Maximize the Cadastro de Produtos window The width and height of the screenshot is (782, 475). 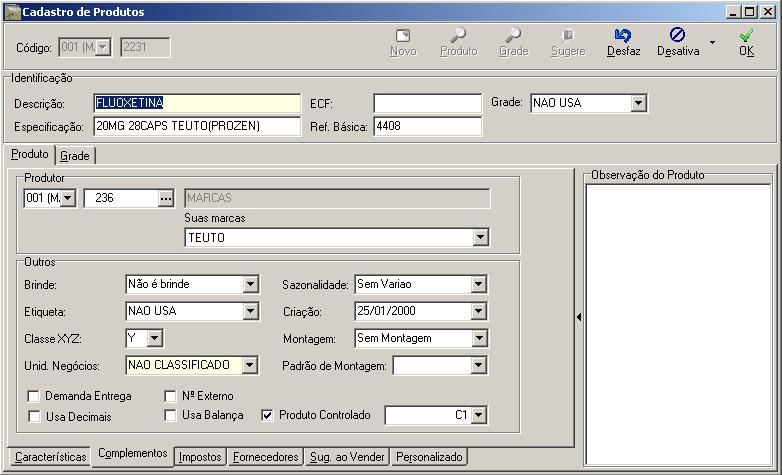(x=750, y=12)
